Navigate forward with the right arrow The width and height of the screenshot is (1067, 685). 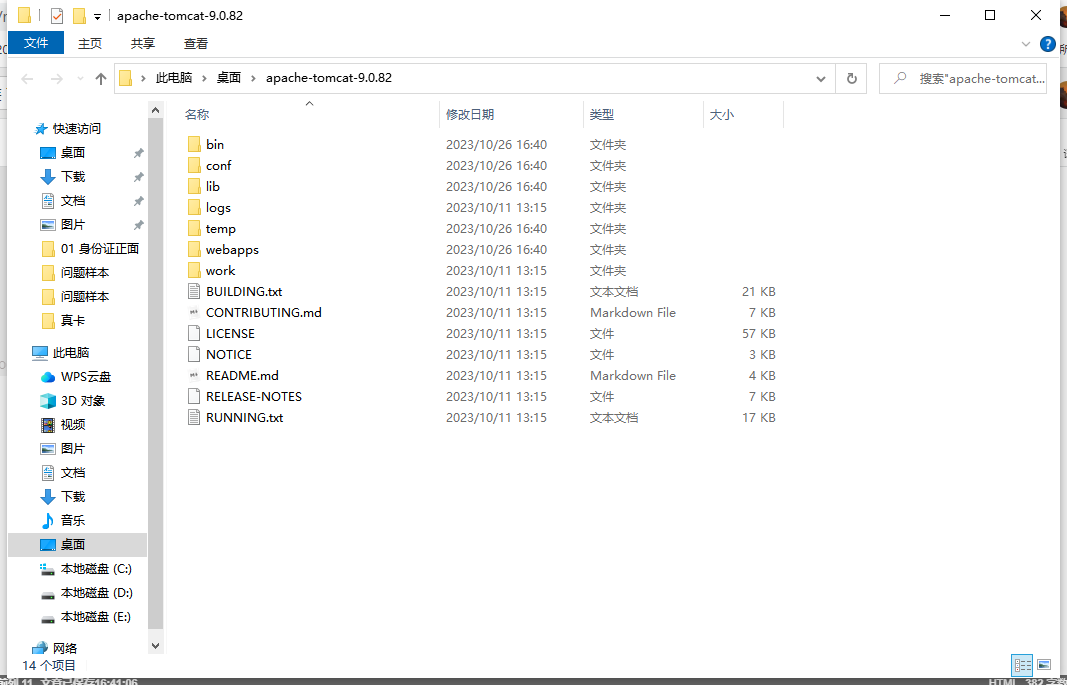(56, 79)
